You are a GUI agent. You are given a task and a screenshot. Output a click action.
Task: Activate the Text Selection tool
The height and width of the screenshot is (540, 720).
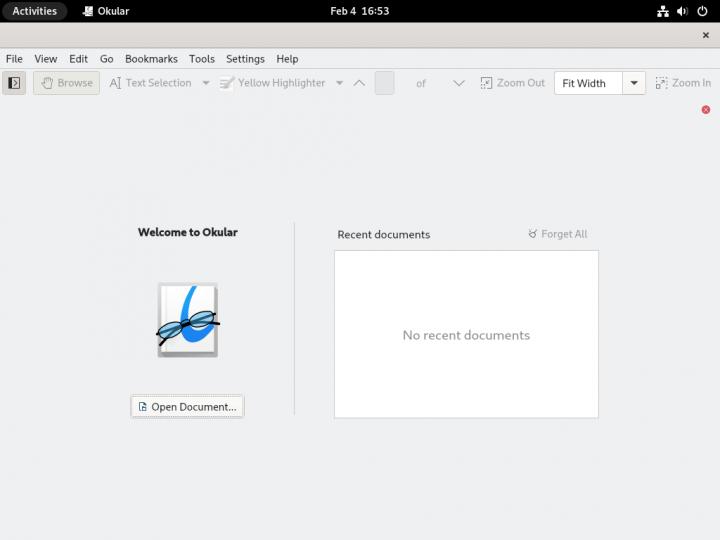150,83
